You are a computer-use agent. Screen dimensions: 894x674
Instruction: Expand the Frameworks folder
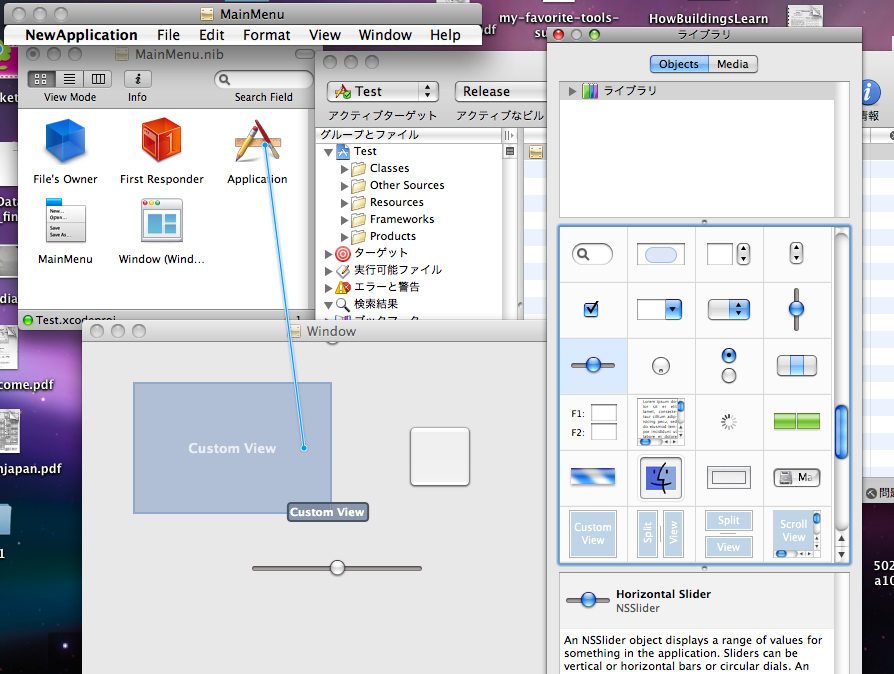click(x=344, y=221)
